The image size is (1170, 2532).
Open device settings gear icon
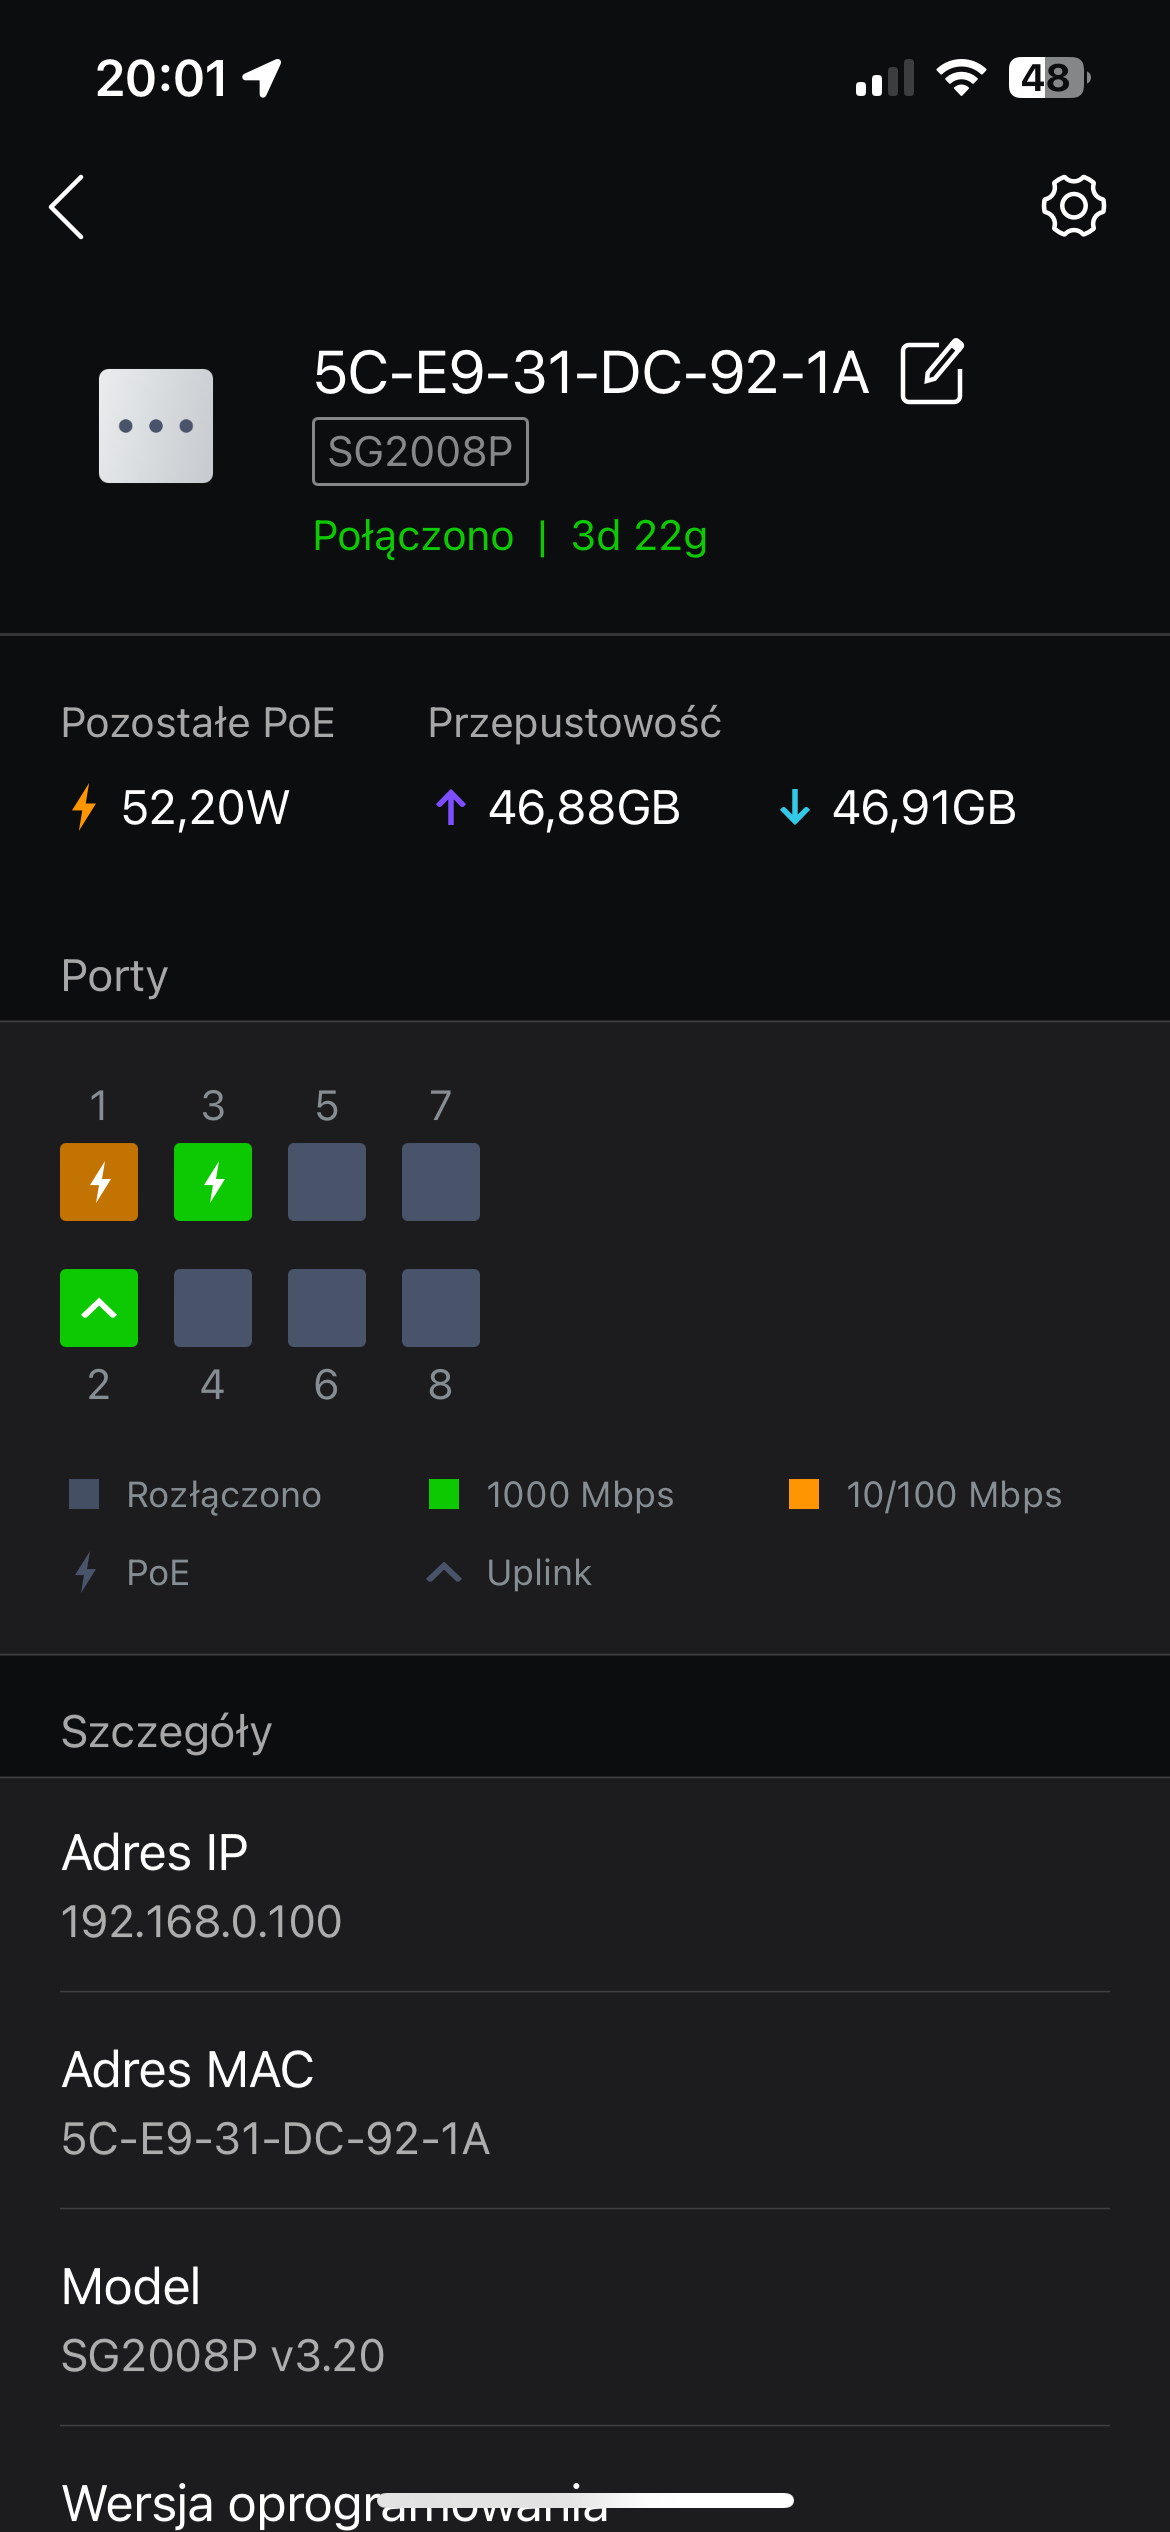pyautogui.click(x=1073, y=206)
